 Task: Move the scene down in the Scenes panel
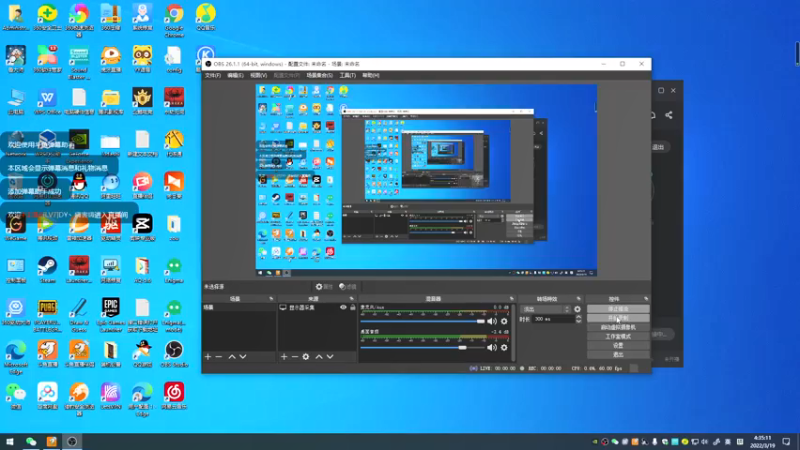pos(243,357)
